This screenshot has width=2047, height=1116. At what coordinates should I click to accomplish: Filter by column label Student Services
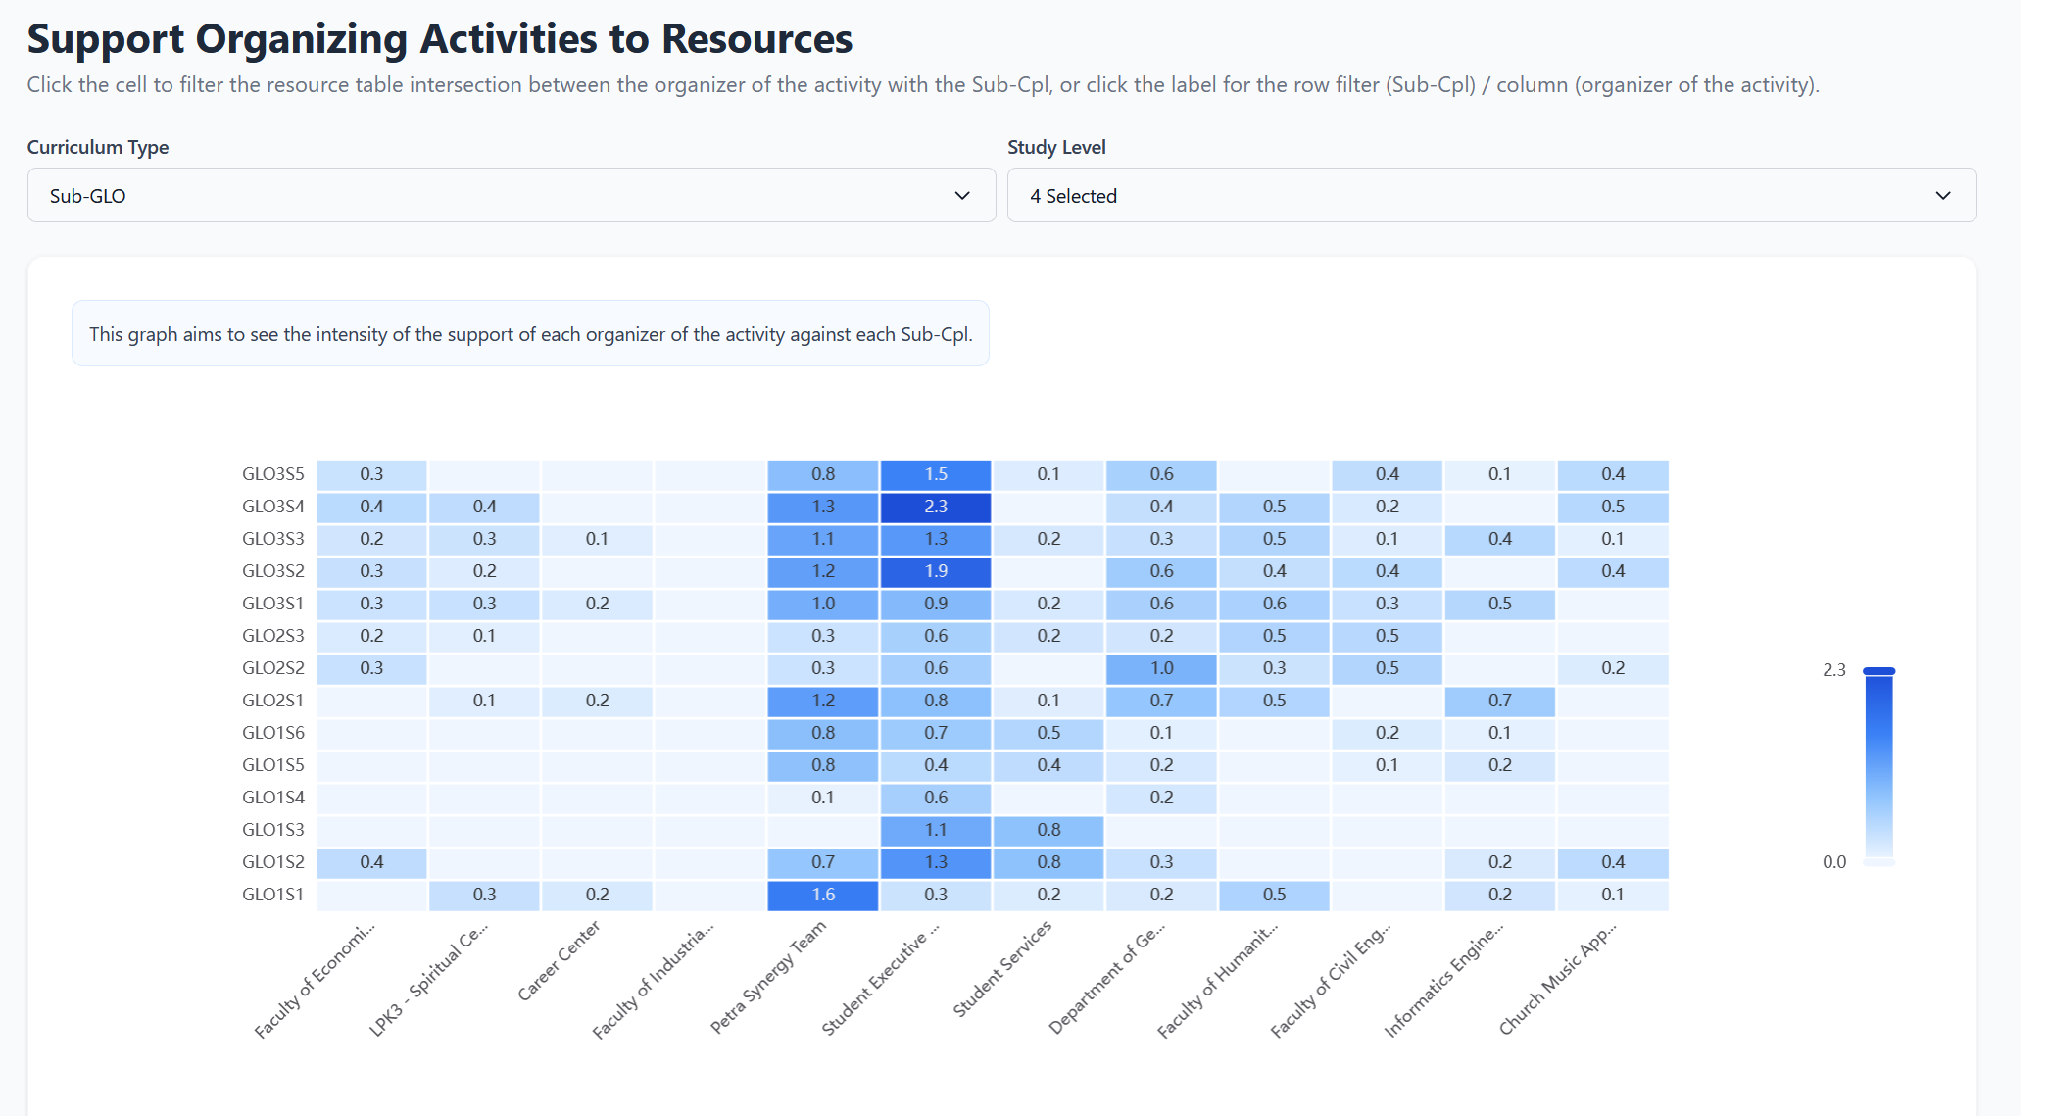(1002, 969)
